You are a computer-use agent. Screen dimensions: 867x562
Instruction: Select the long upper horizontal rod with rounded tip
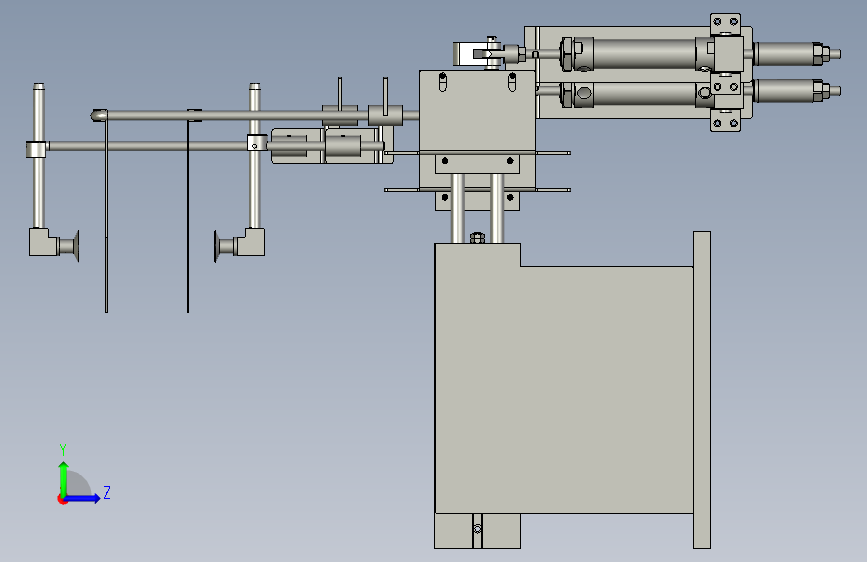click(x=254, y=116)
